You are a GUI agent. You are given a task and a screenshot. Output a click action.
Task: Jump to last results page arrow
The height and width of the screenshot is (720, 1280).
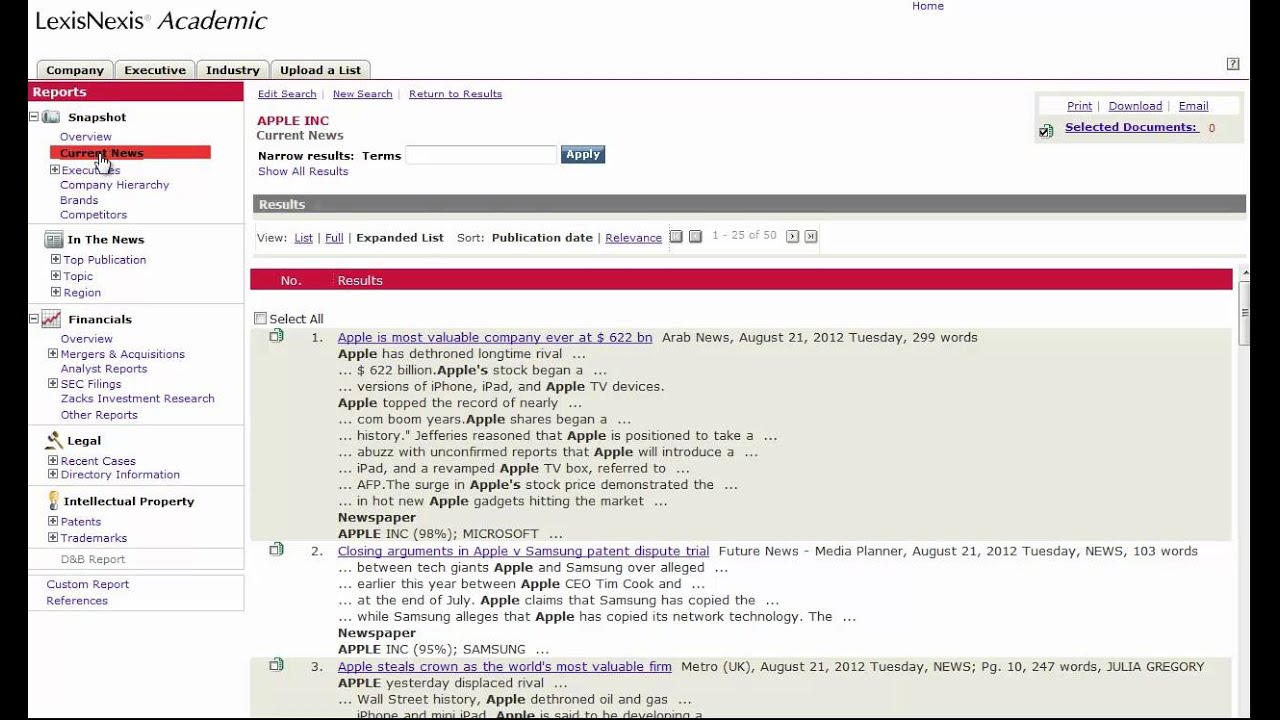[x=811, y=237]
